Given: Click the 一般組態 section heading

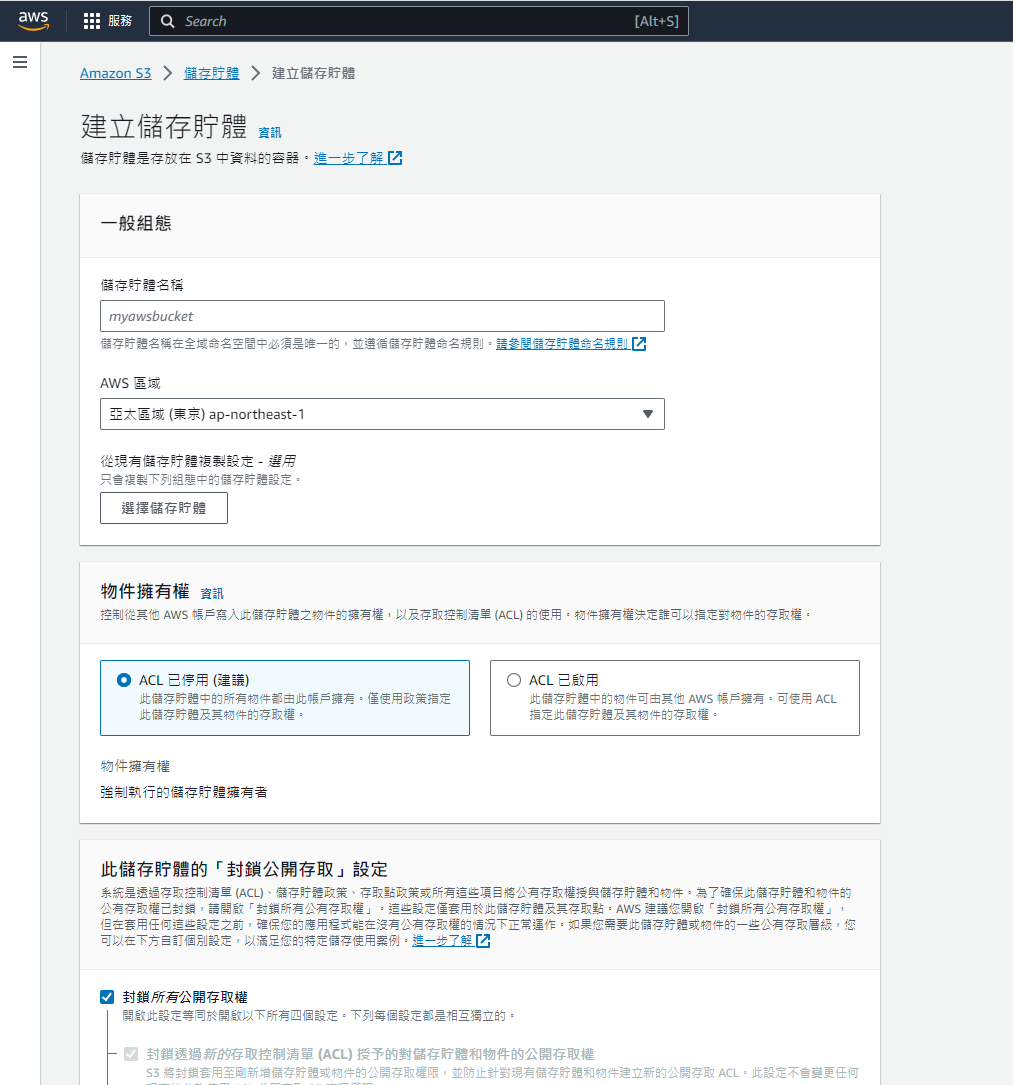Looking at the screenshot, I should pos(136,224).
